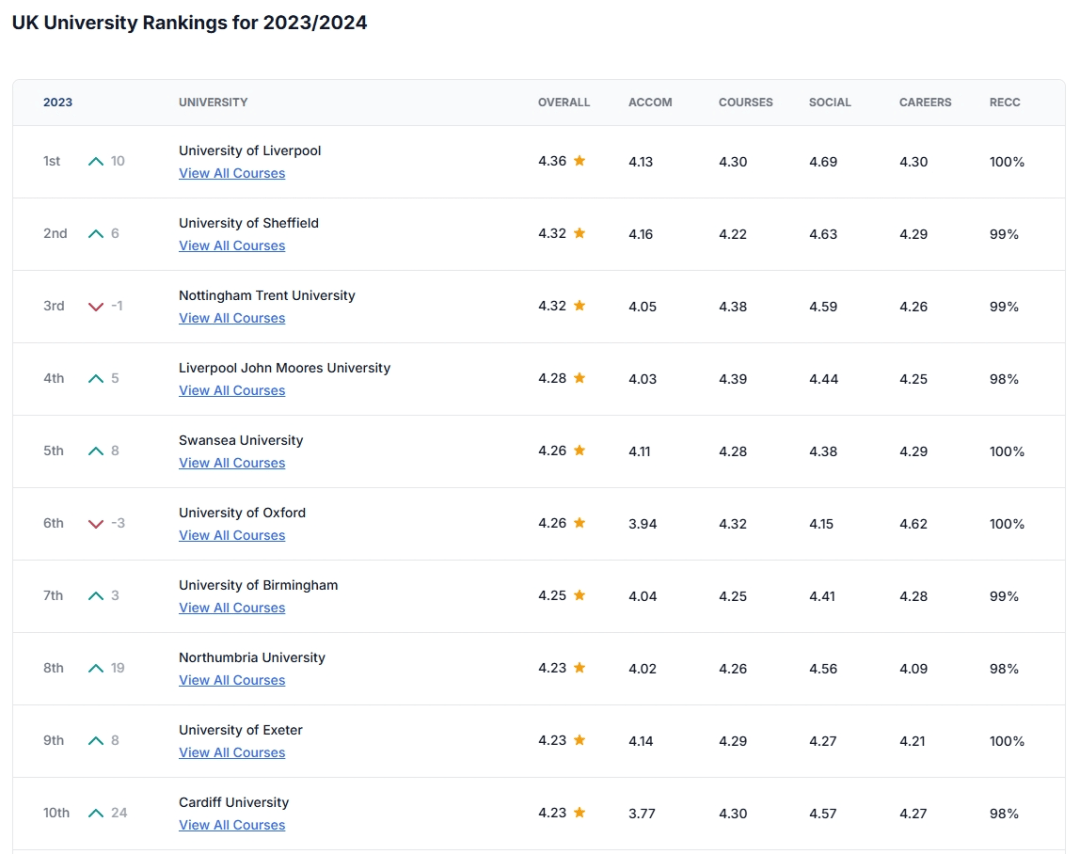Click the UNIVERSITY column header
This screenshot has width=1080, height=854.
[214, 102]
